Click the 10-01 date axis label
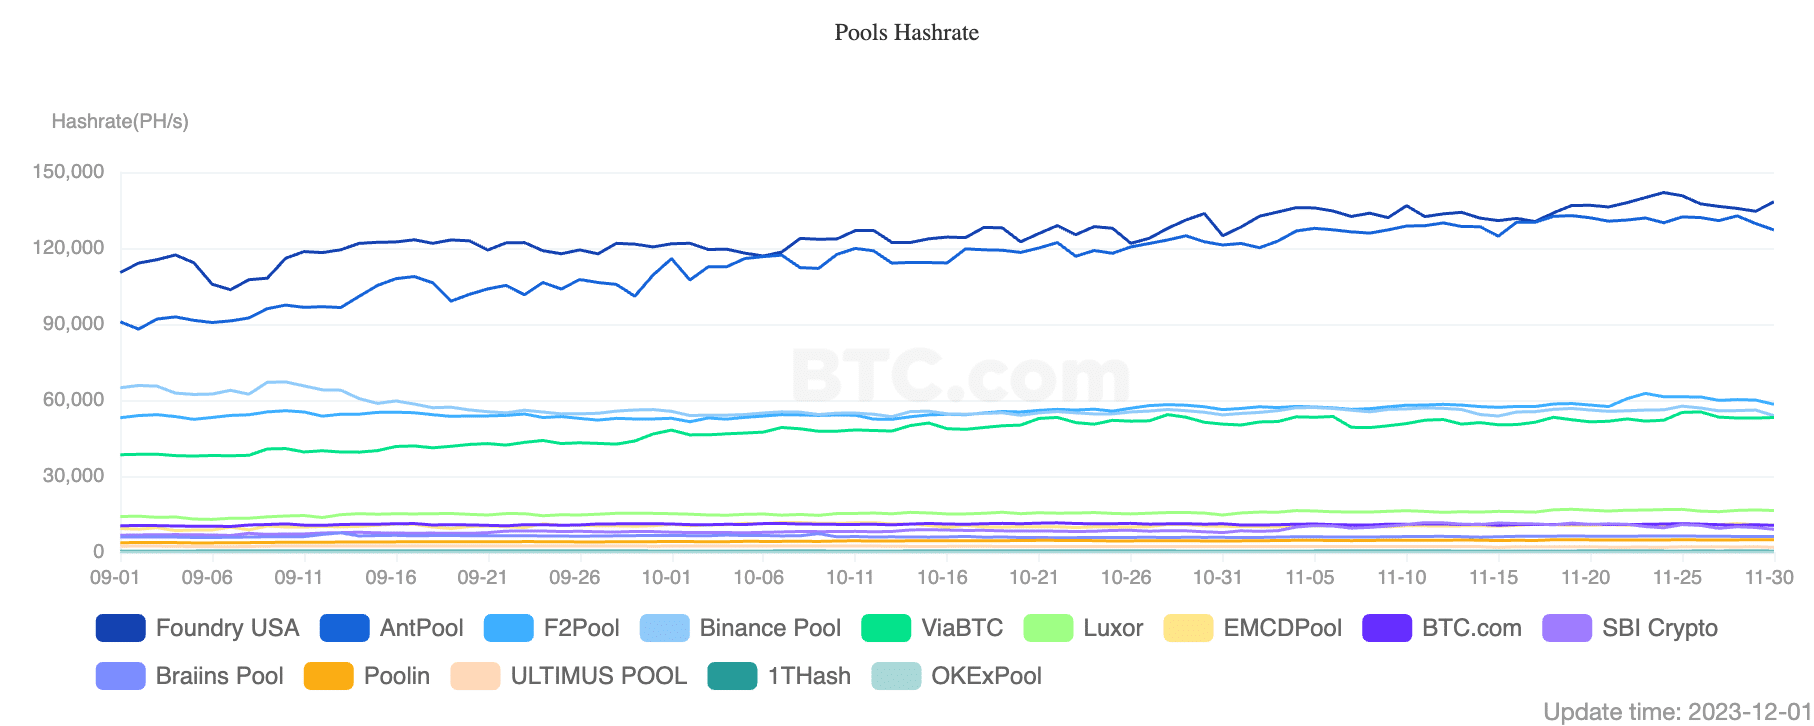 [x=666, y=577]
